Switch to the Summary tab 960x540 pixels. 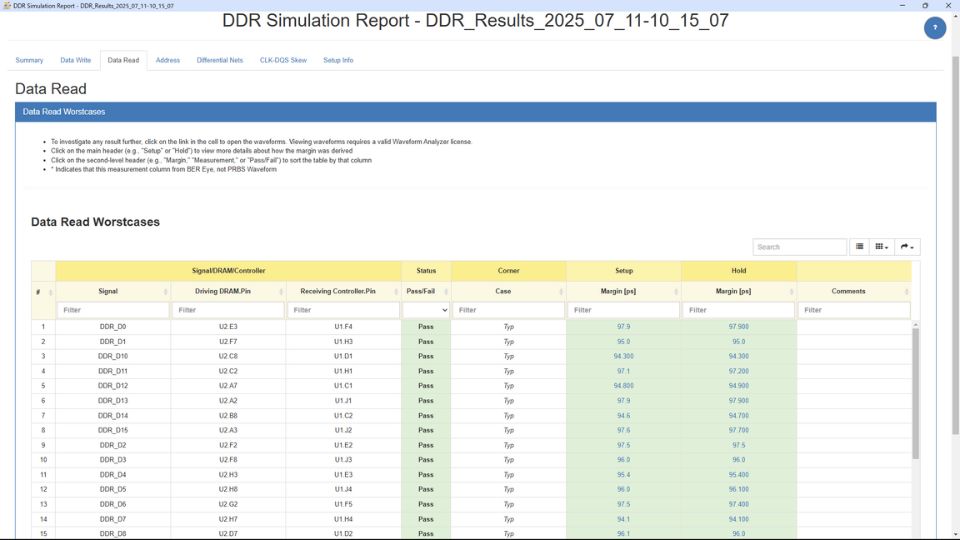pyautogui.click(x=29, y=60)
